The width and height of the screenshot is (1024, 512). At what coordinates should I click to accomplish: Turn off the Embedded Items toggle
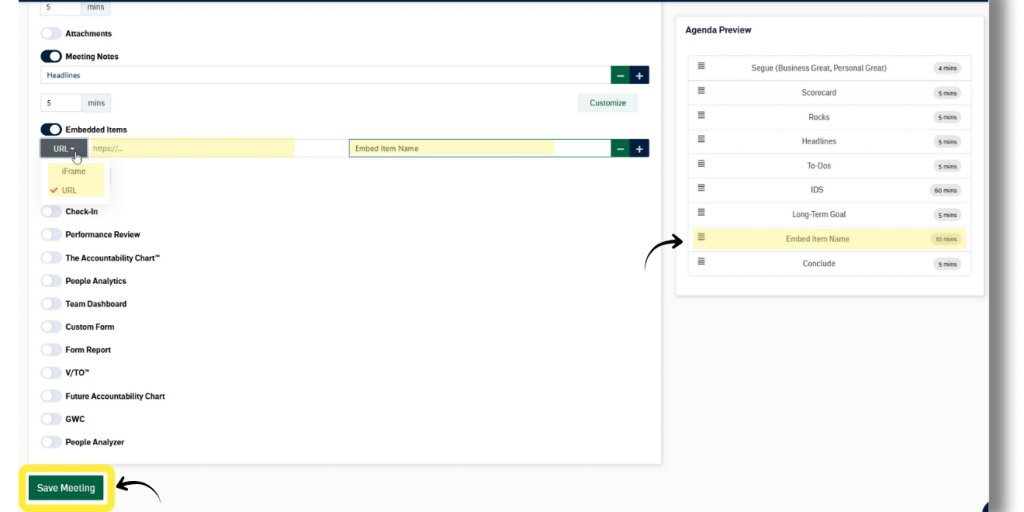point(50,130)
